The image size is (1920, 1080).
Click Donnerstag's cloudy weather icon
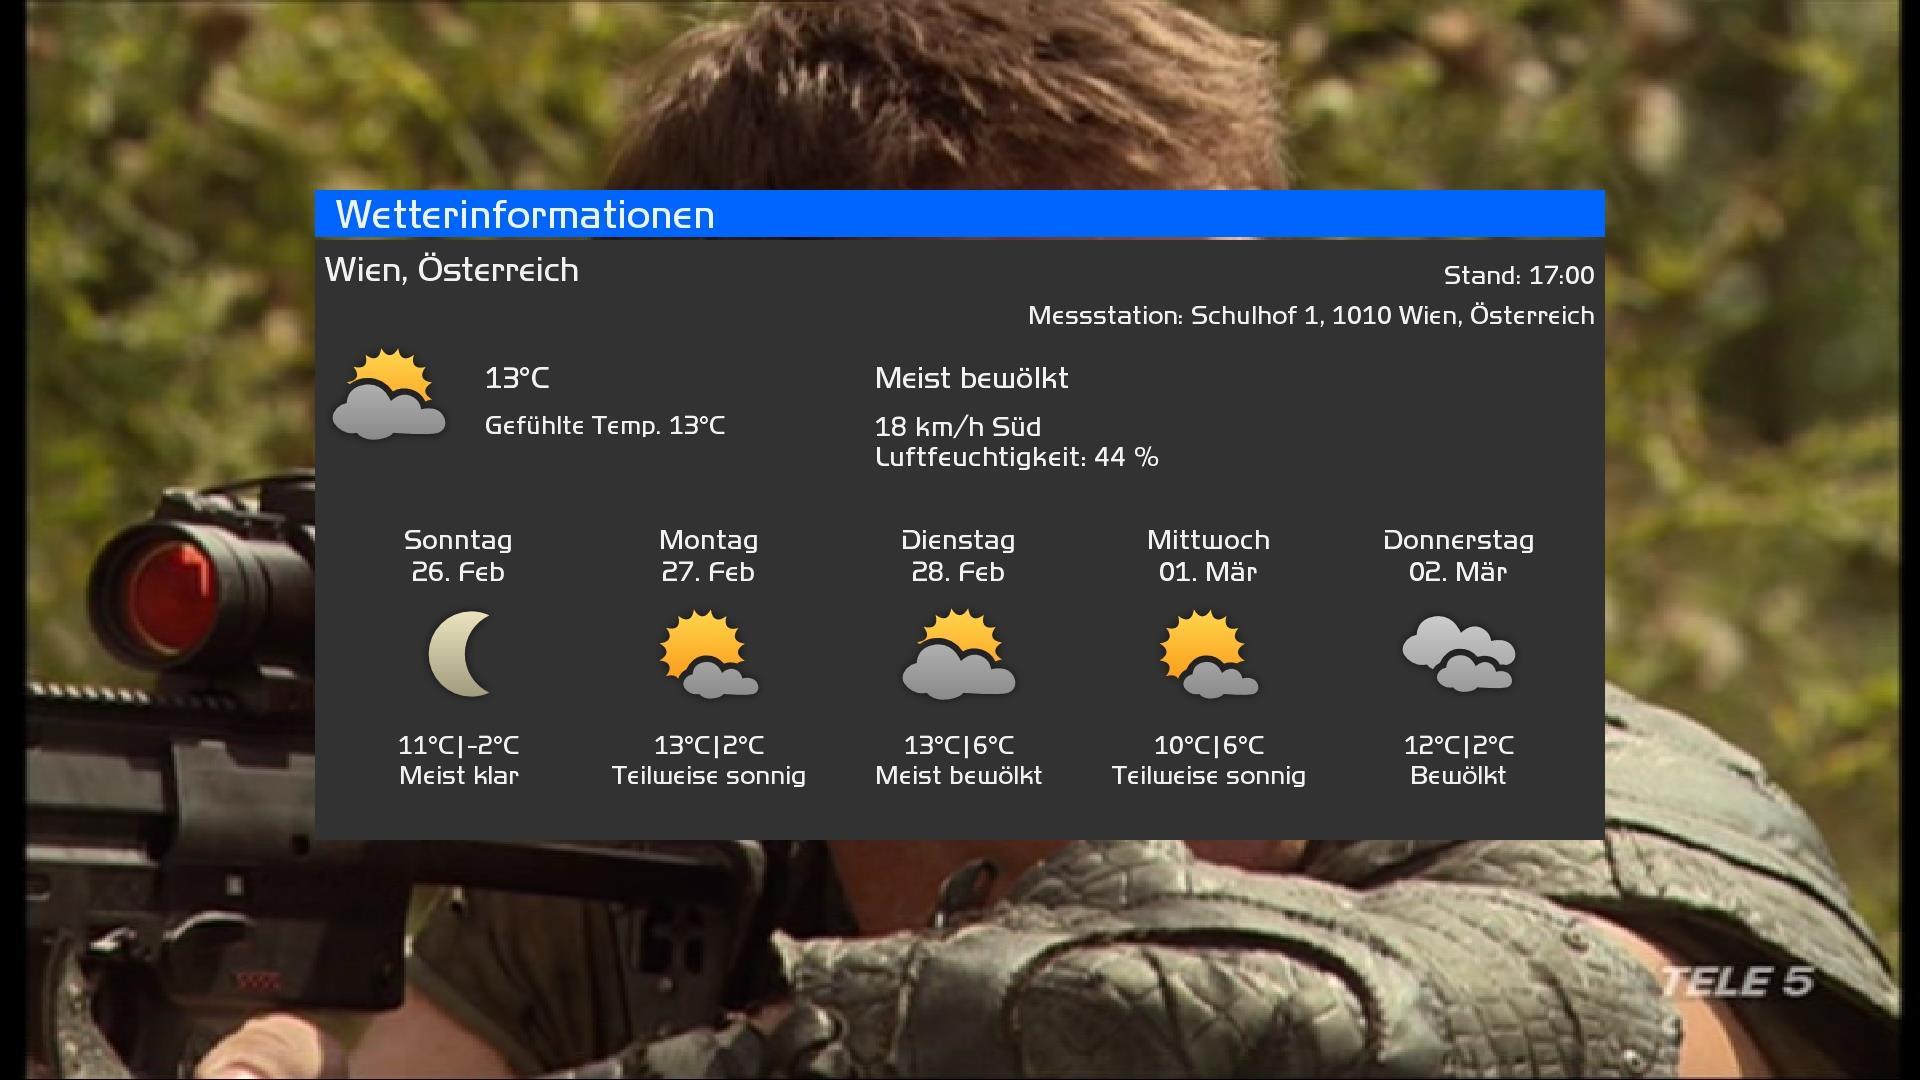[1458, 654]
